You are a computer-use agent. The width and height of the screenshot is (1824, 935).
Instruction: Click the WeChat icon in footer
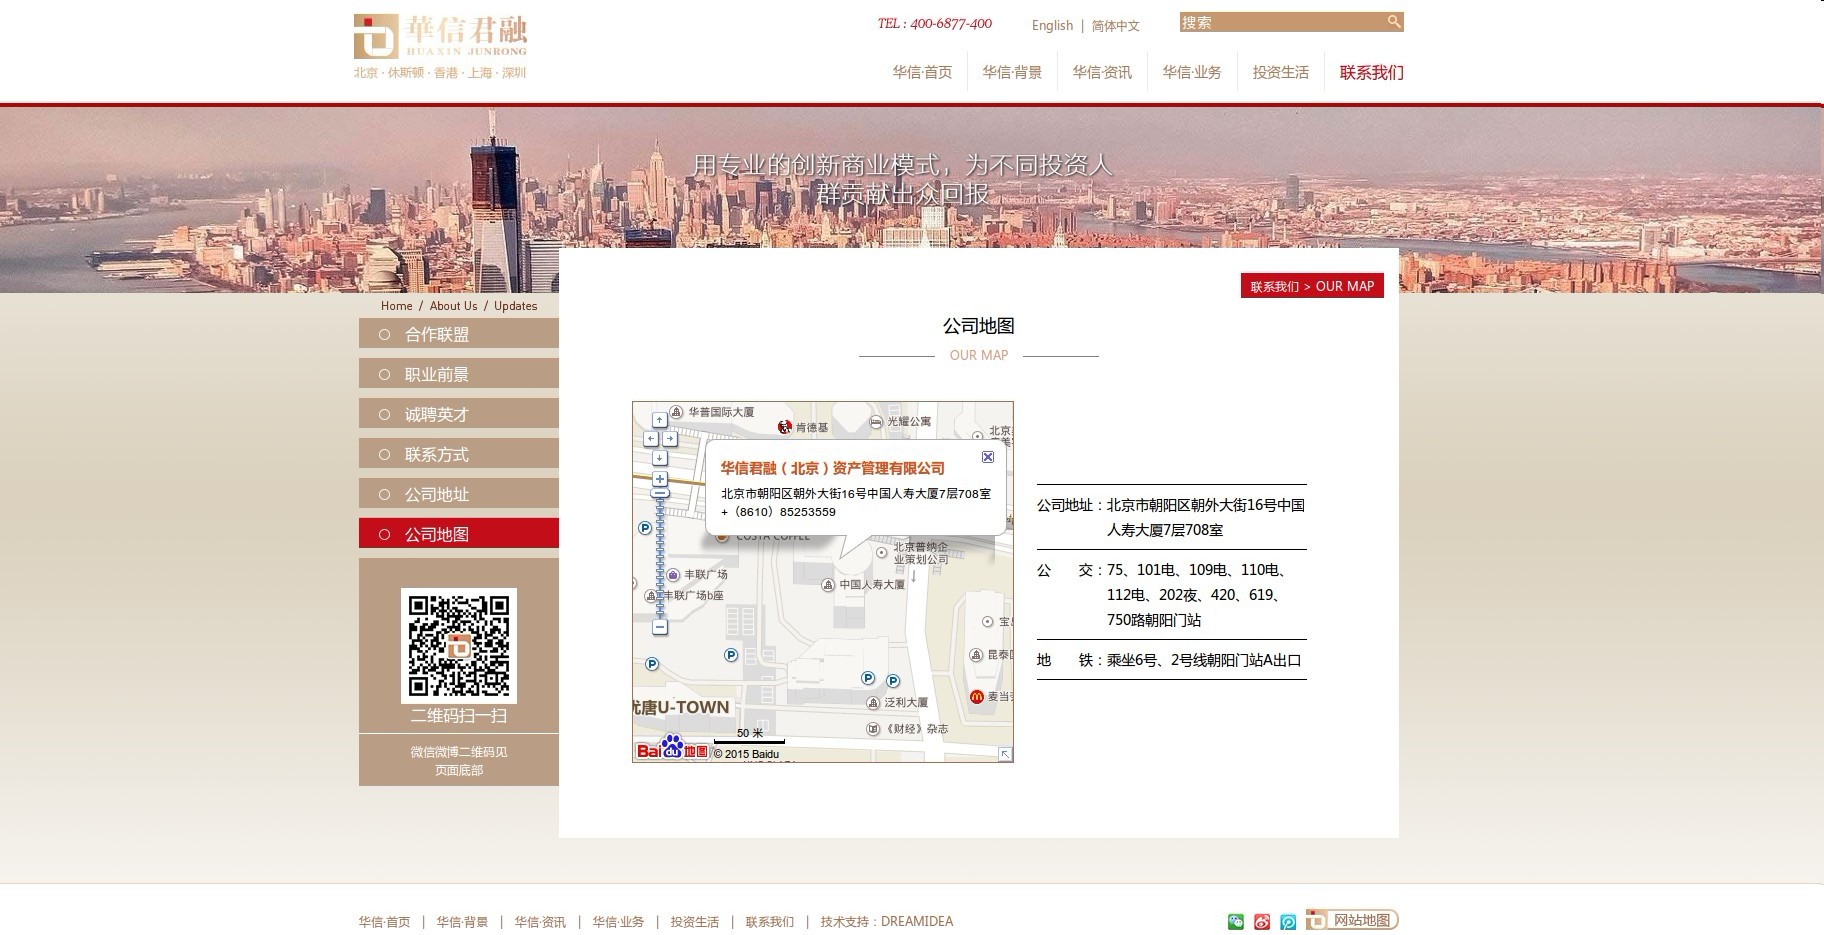[1236, 922]
